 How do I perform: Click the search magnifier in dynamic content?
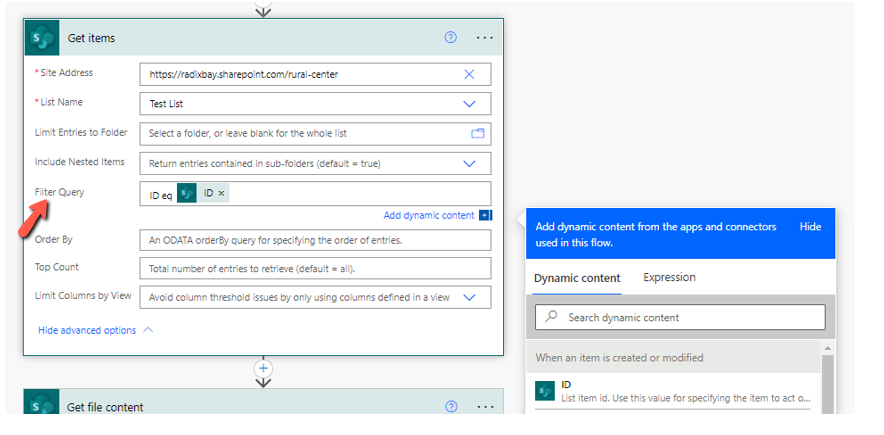pyautogui.click(x=551, y=317)
